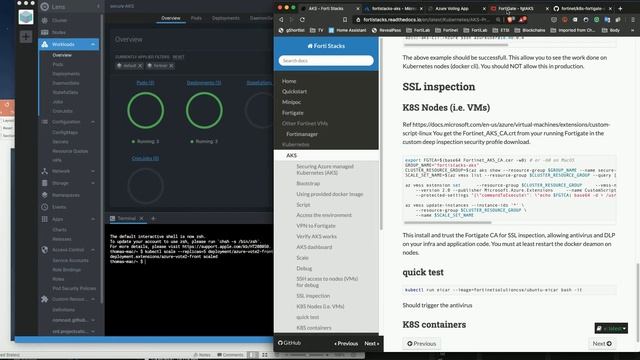Click the Storage icon in Lens sidebar
The image size is (640, 360).
coord(44,183)
